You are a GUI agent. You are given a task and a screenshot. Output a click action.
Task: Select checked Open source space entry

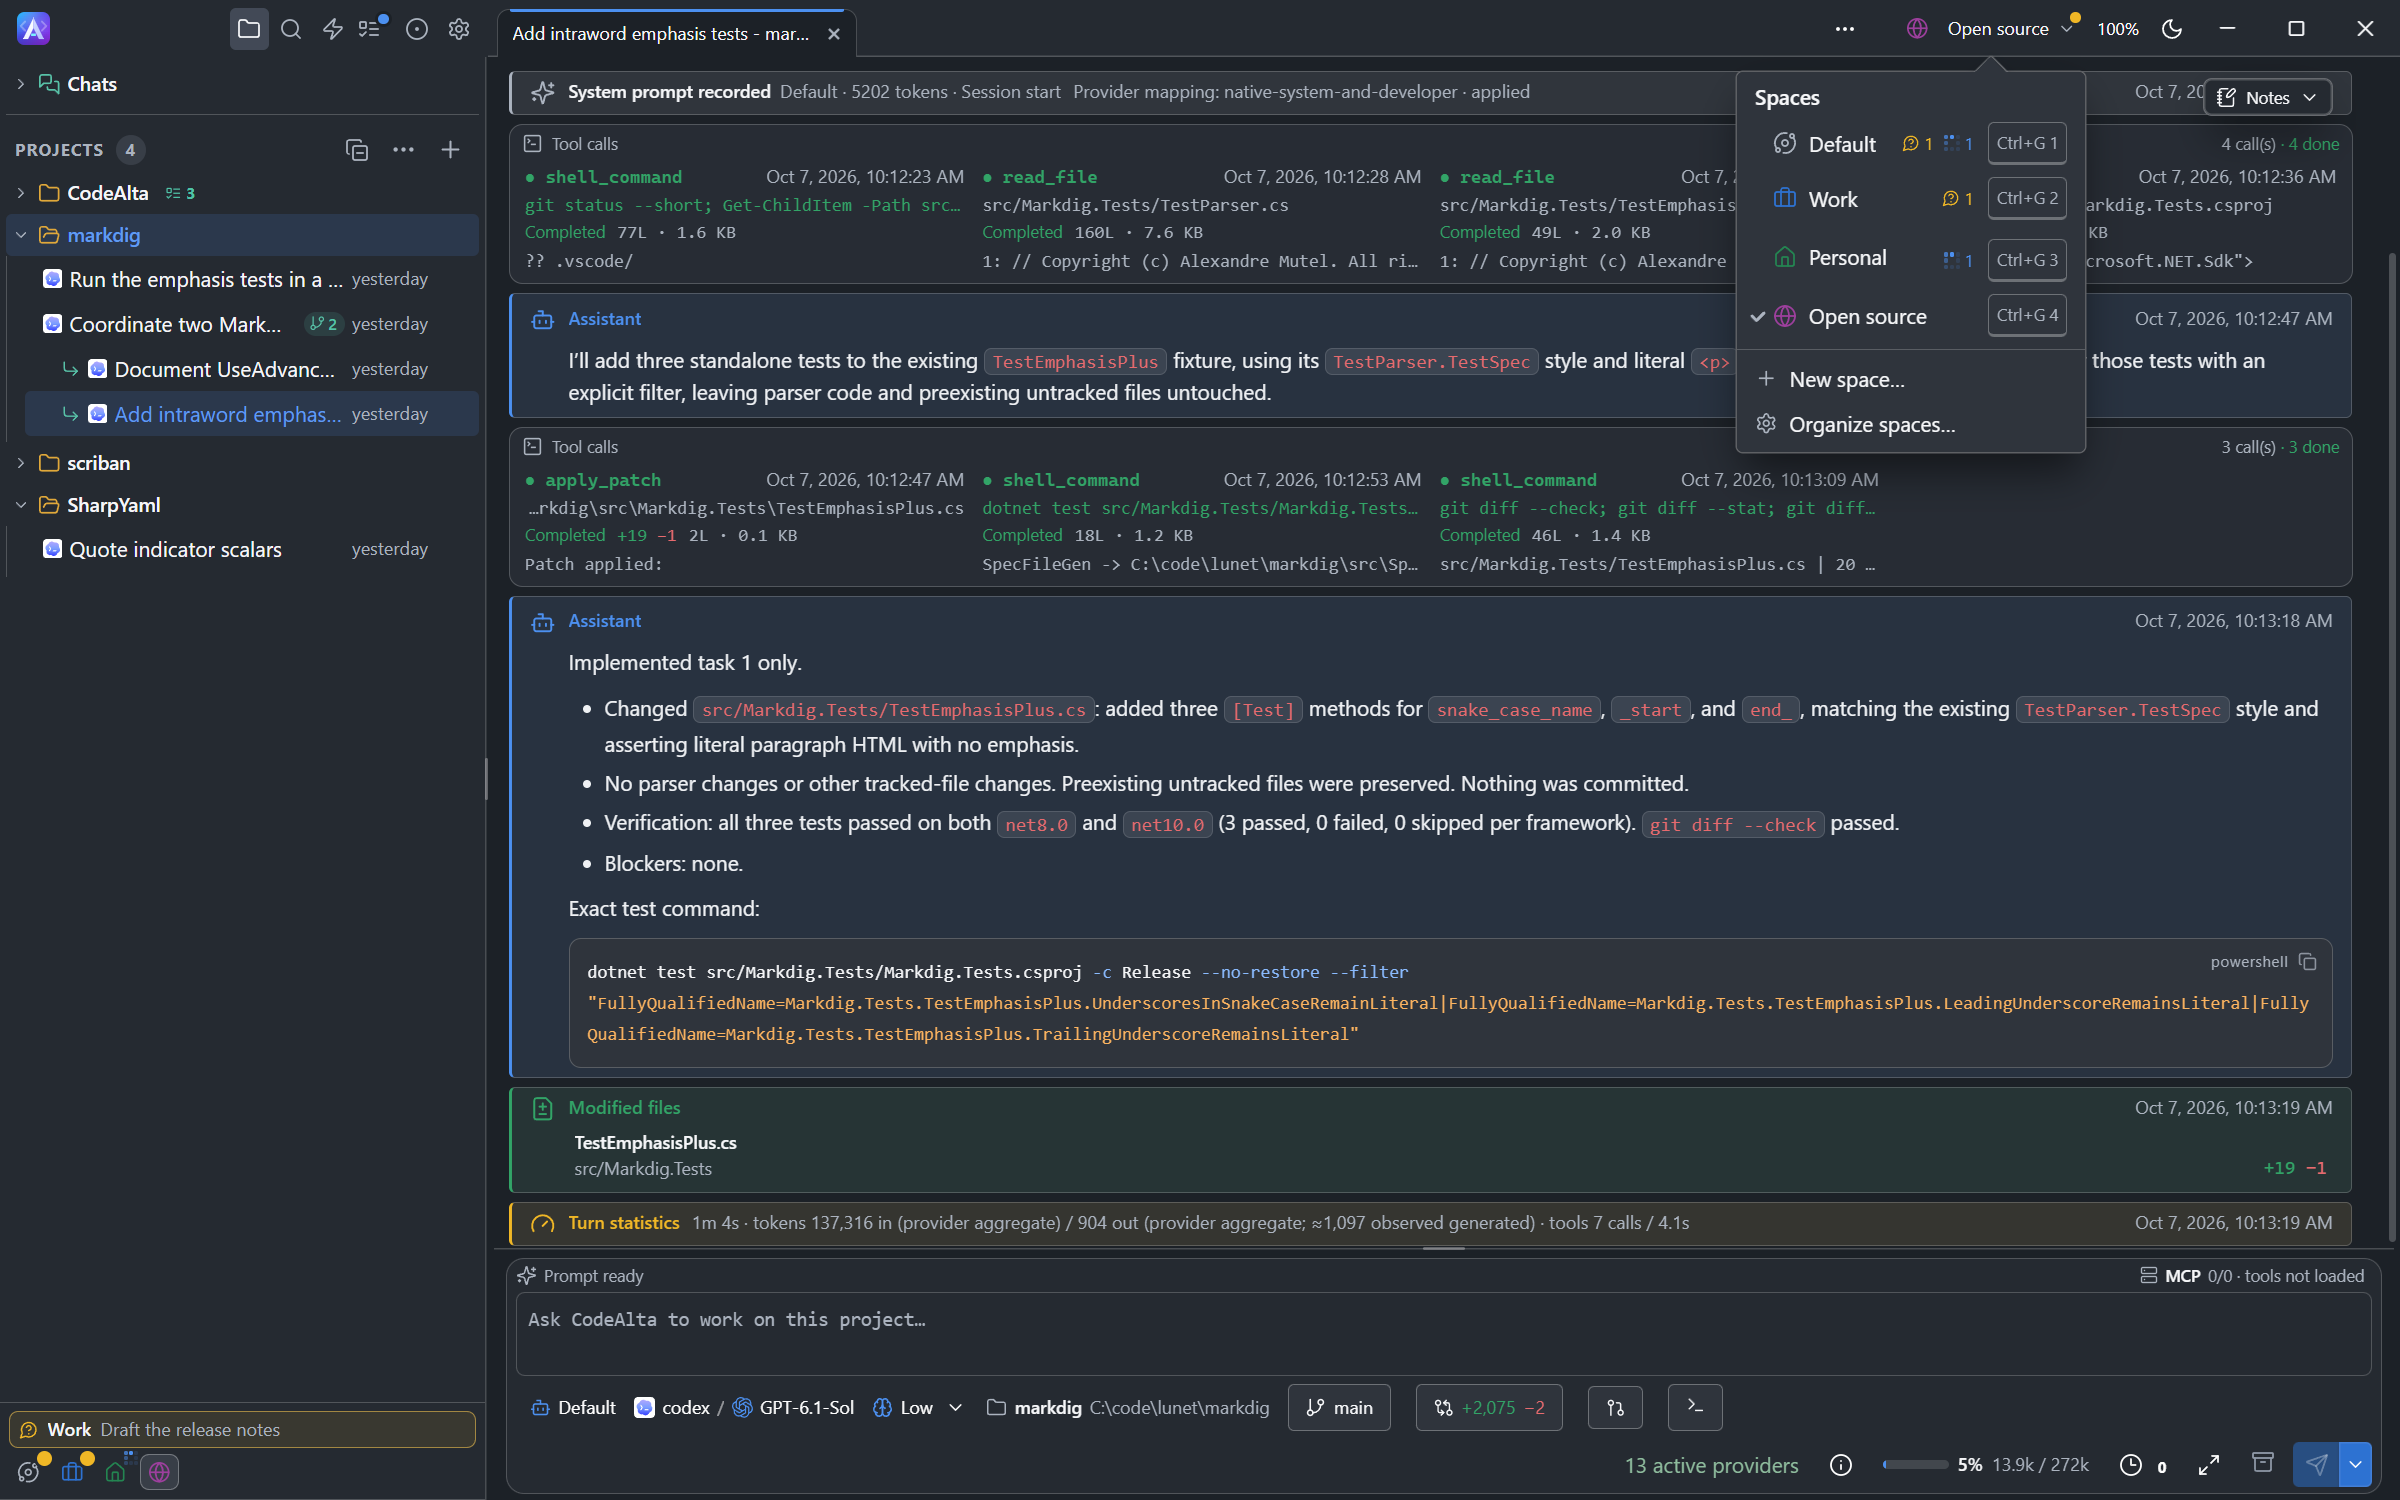1911,316
